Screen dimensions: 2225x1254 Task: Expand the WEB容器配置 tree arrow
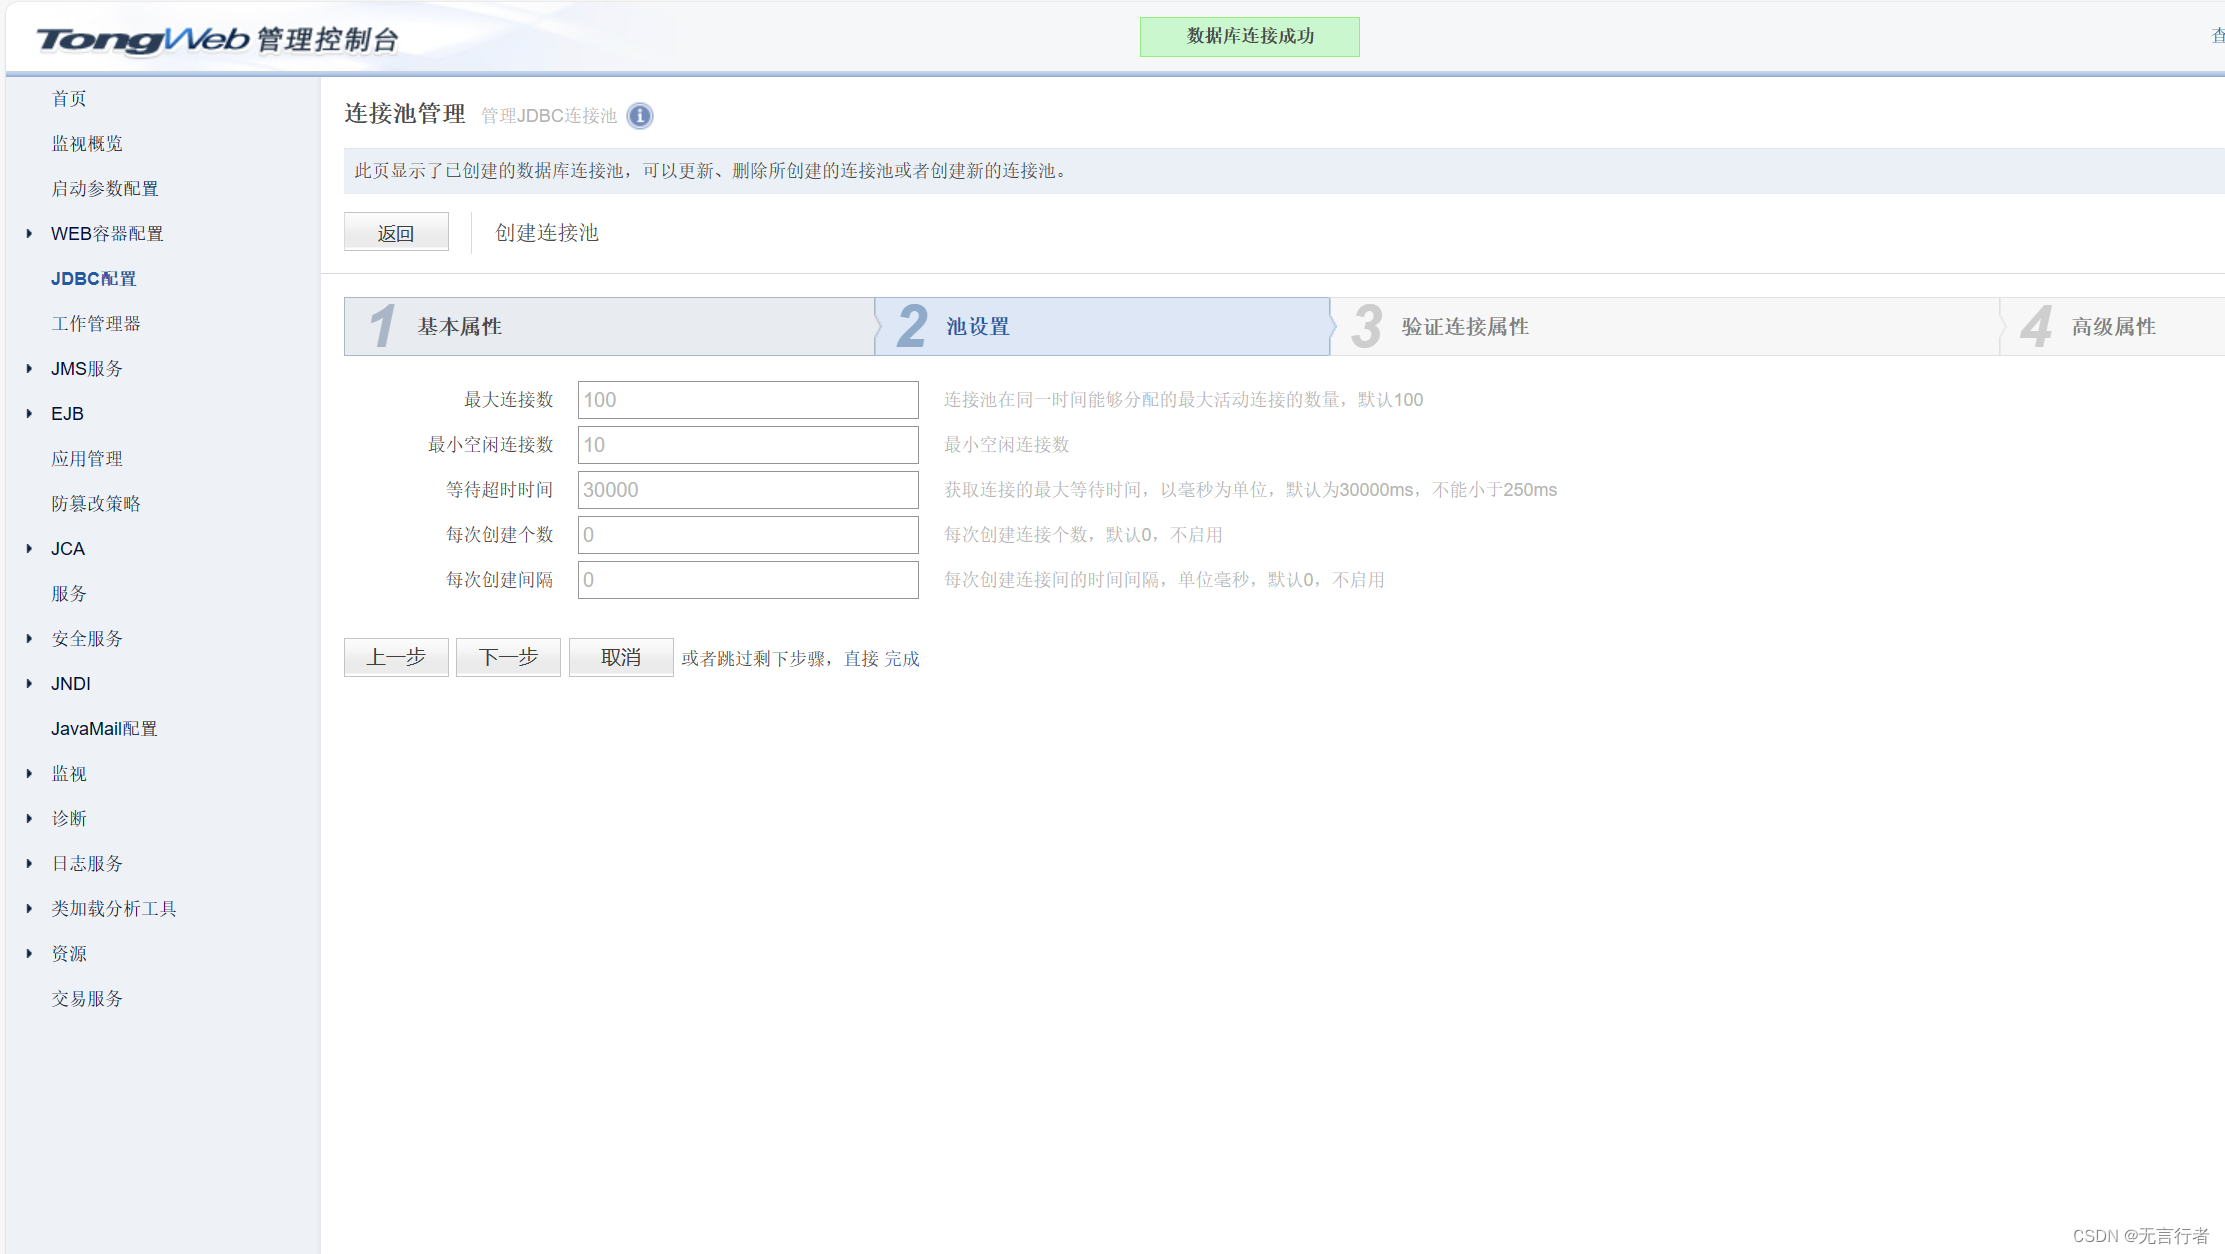tap(29, 233)
